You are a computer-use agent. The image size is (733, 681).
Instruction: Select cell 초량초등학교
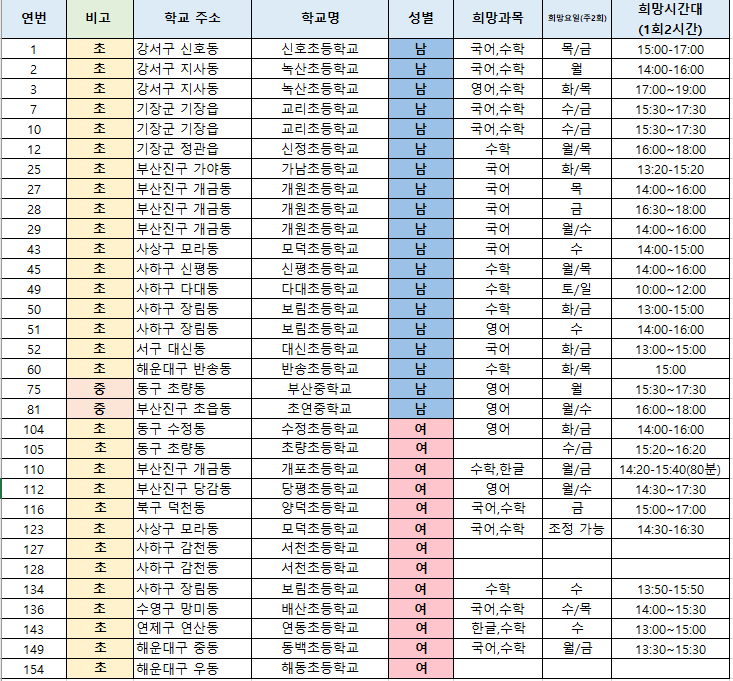pos(320,449)
